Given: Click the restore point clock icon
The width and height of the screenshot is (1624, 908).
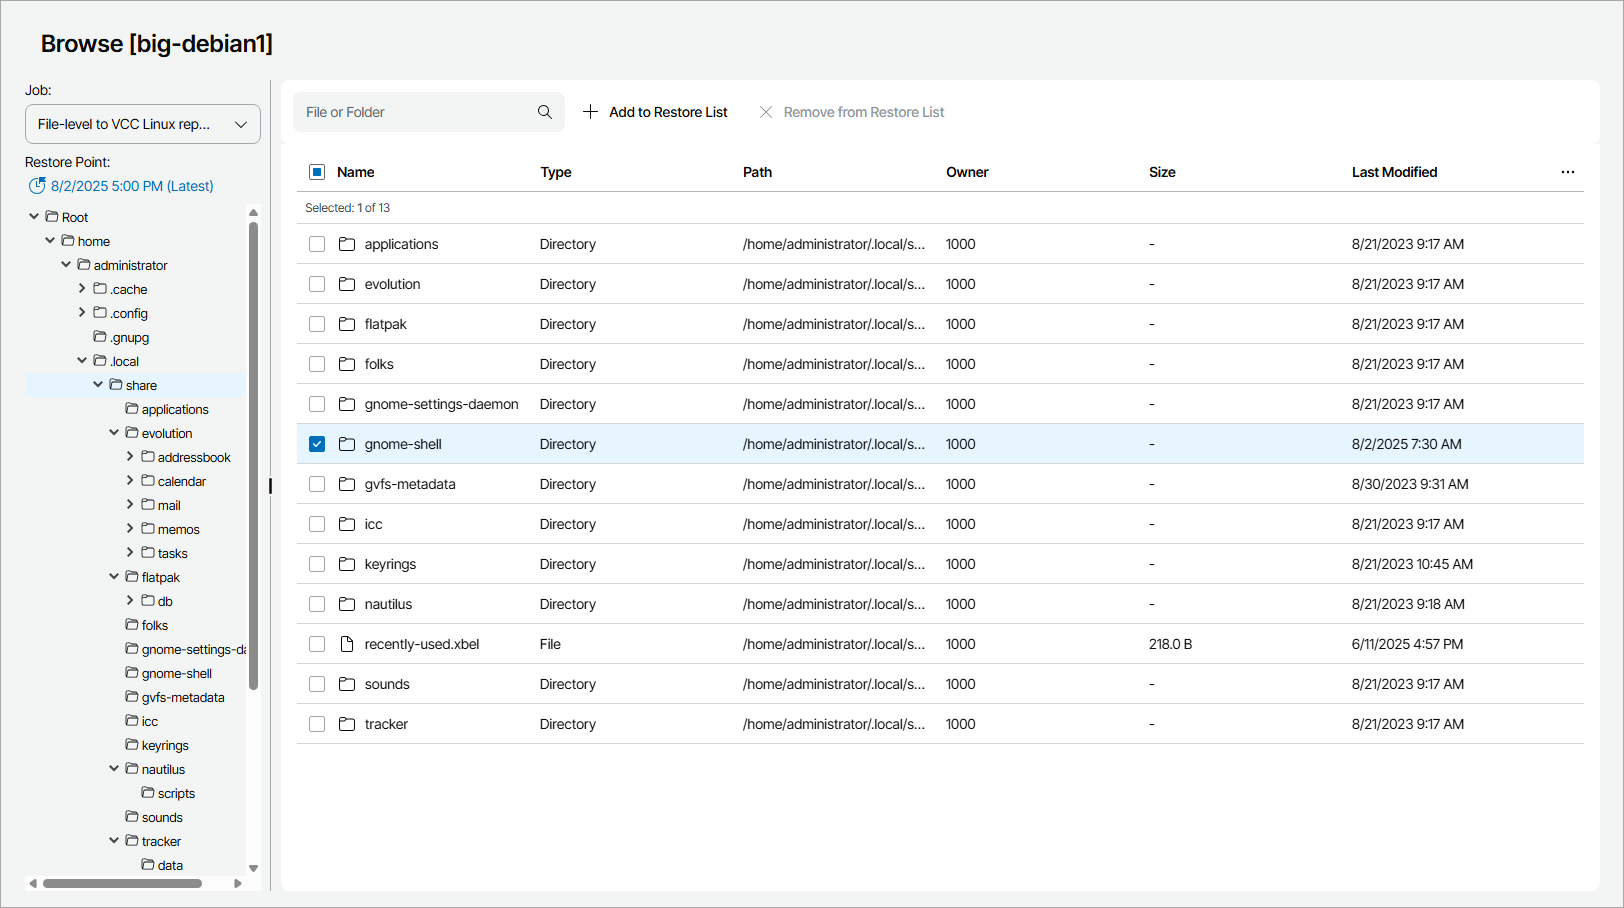Looking at the screenshot, I should click(37, 186).
